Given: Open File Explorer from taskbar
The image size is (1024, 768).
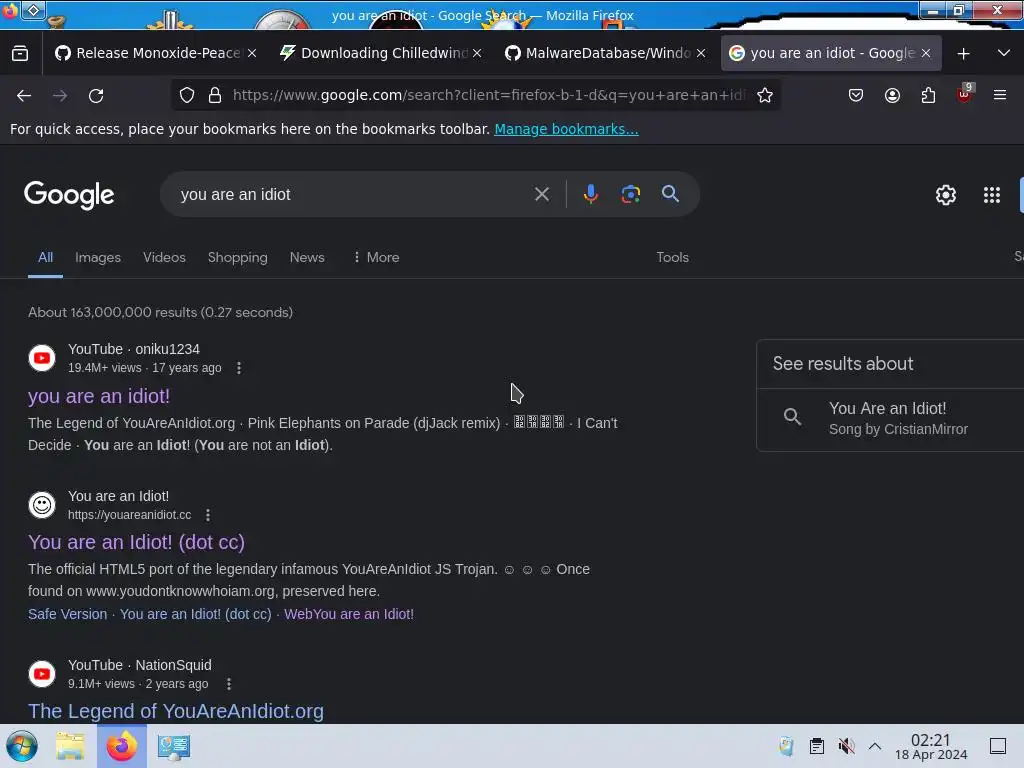Looking at the screenshot, I should pos(70,746).
